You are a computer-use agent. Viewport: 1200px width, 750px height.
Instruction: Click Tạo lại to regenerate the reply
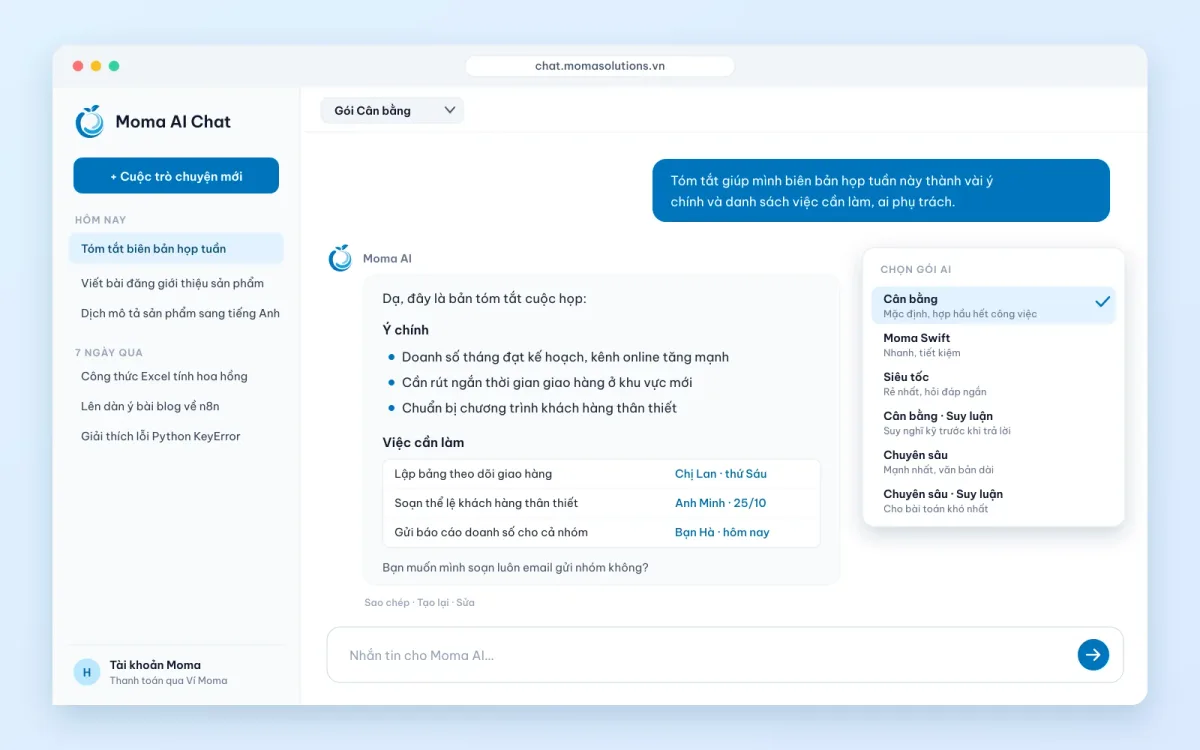click(433, 603)
